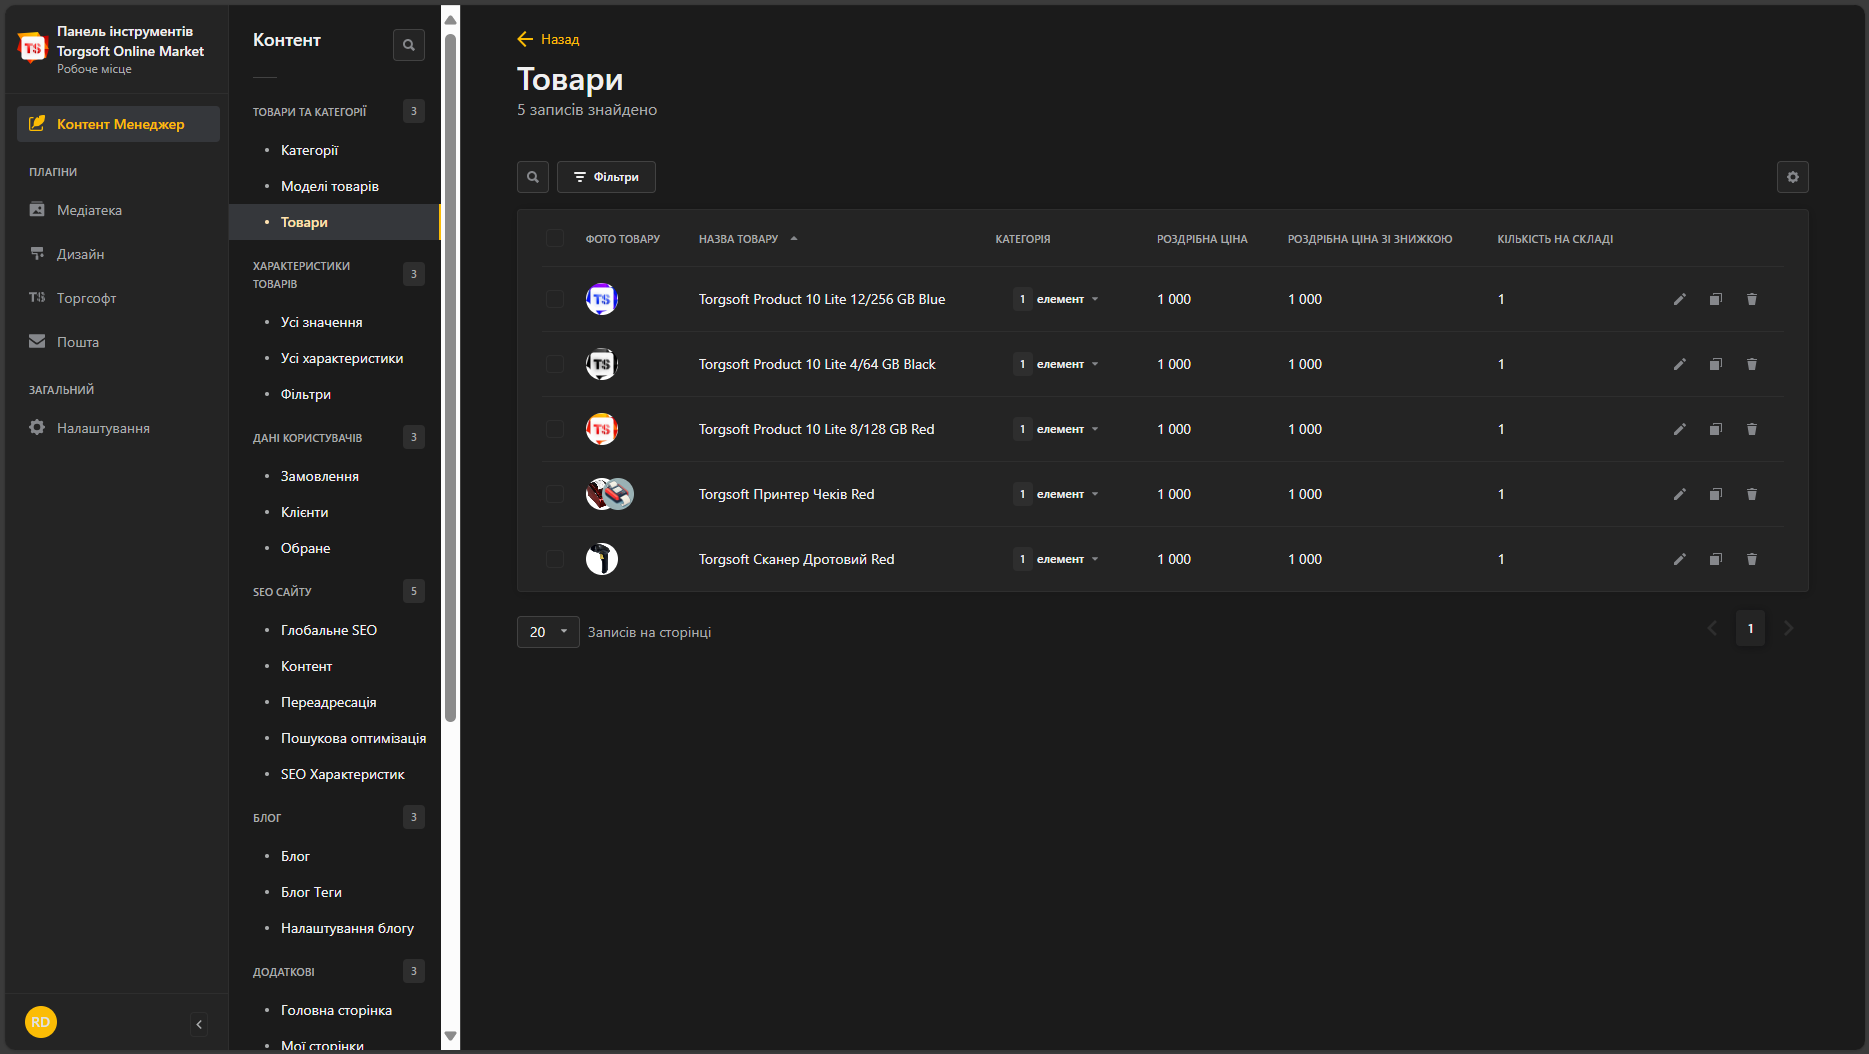Open Замовлення collection

pos(319,476)
